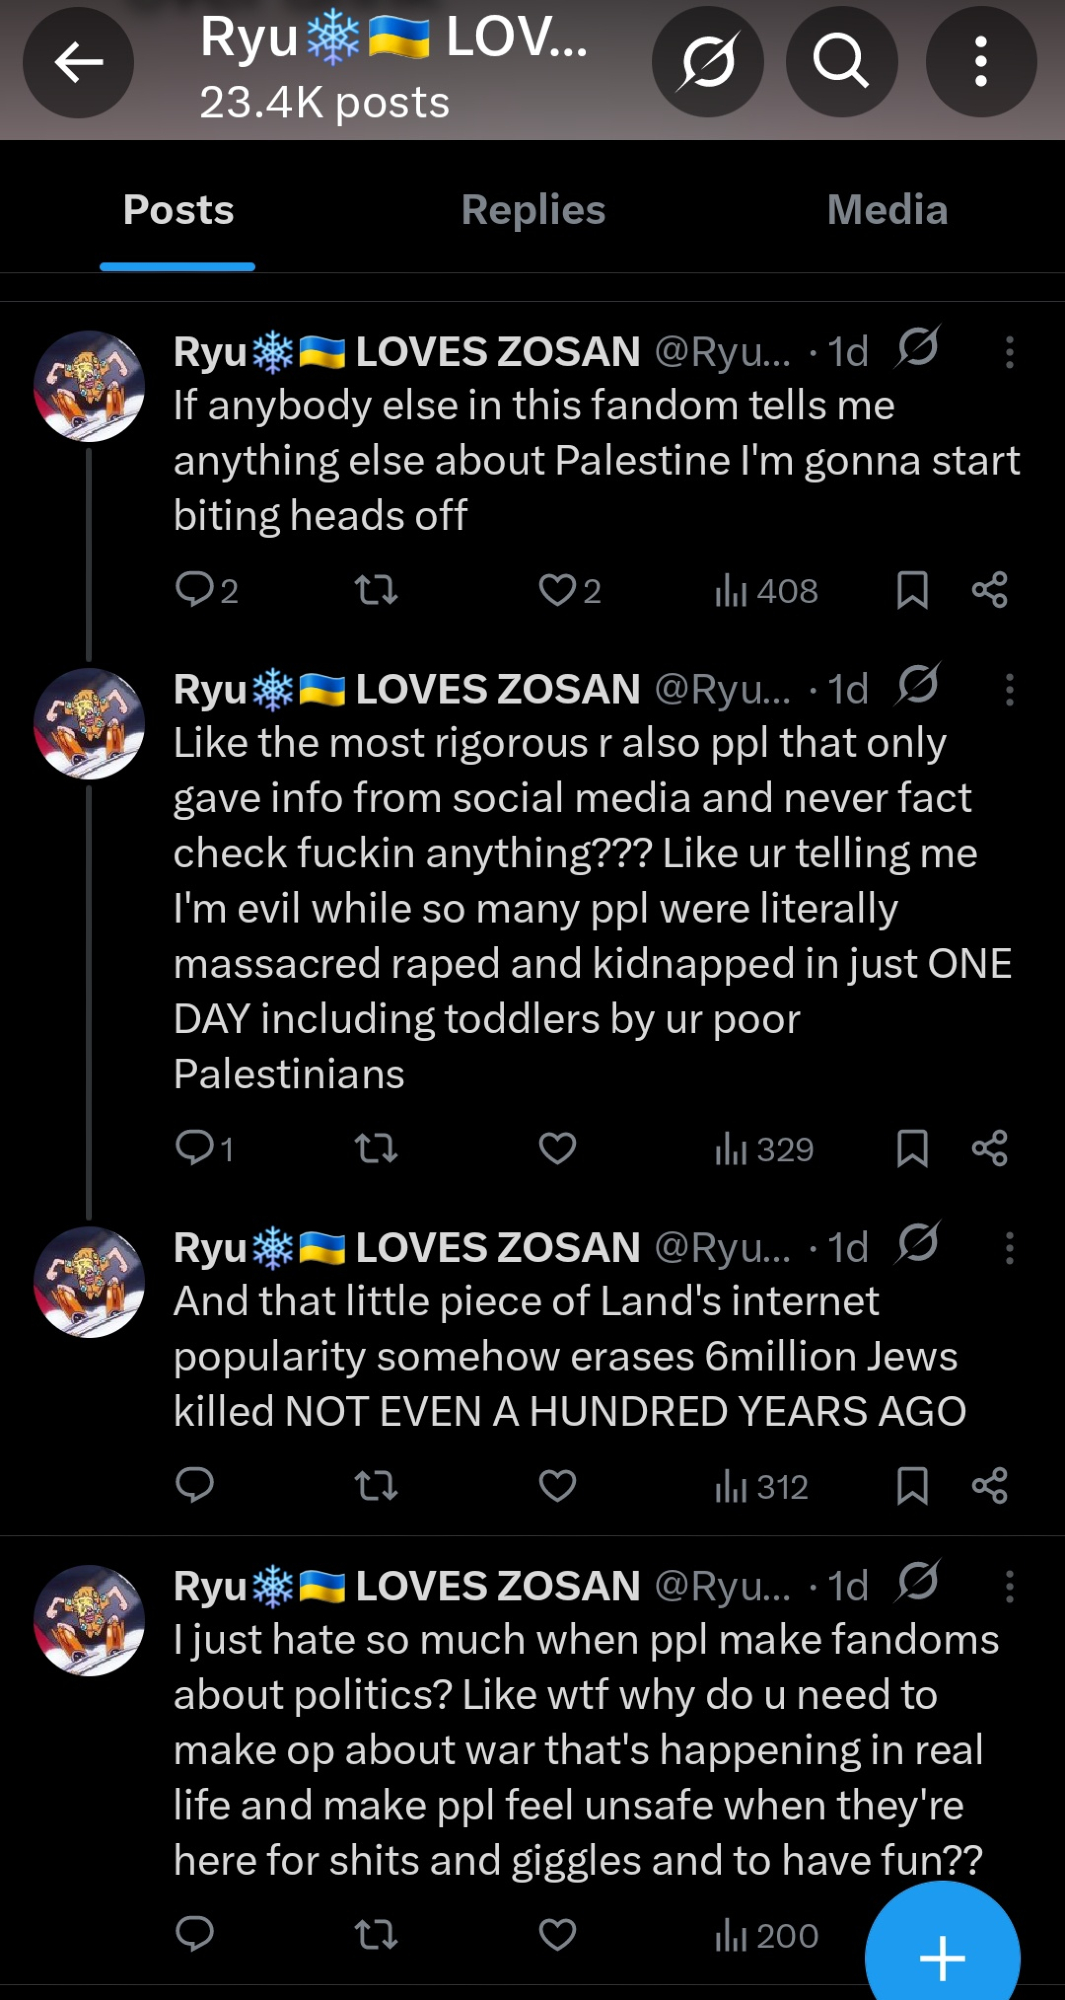
Task: Like the 'most rigorous' post
Action: pyautogui.click(x=557, y=1149)
